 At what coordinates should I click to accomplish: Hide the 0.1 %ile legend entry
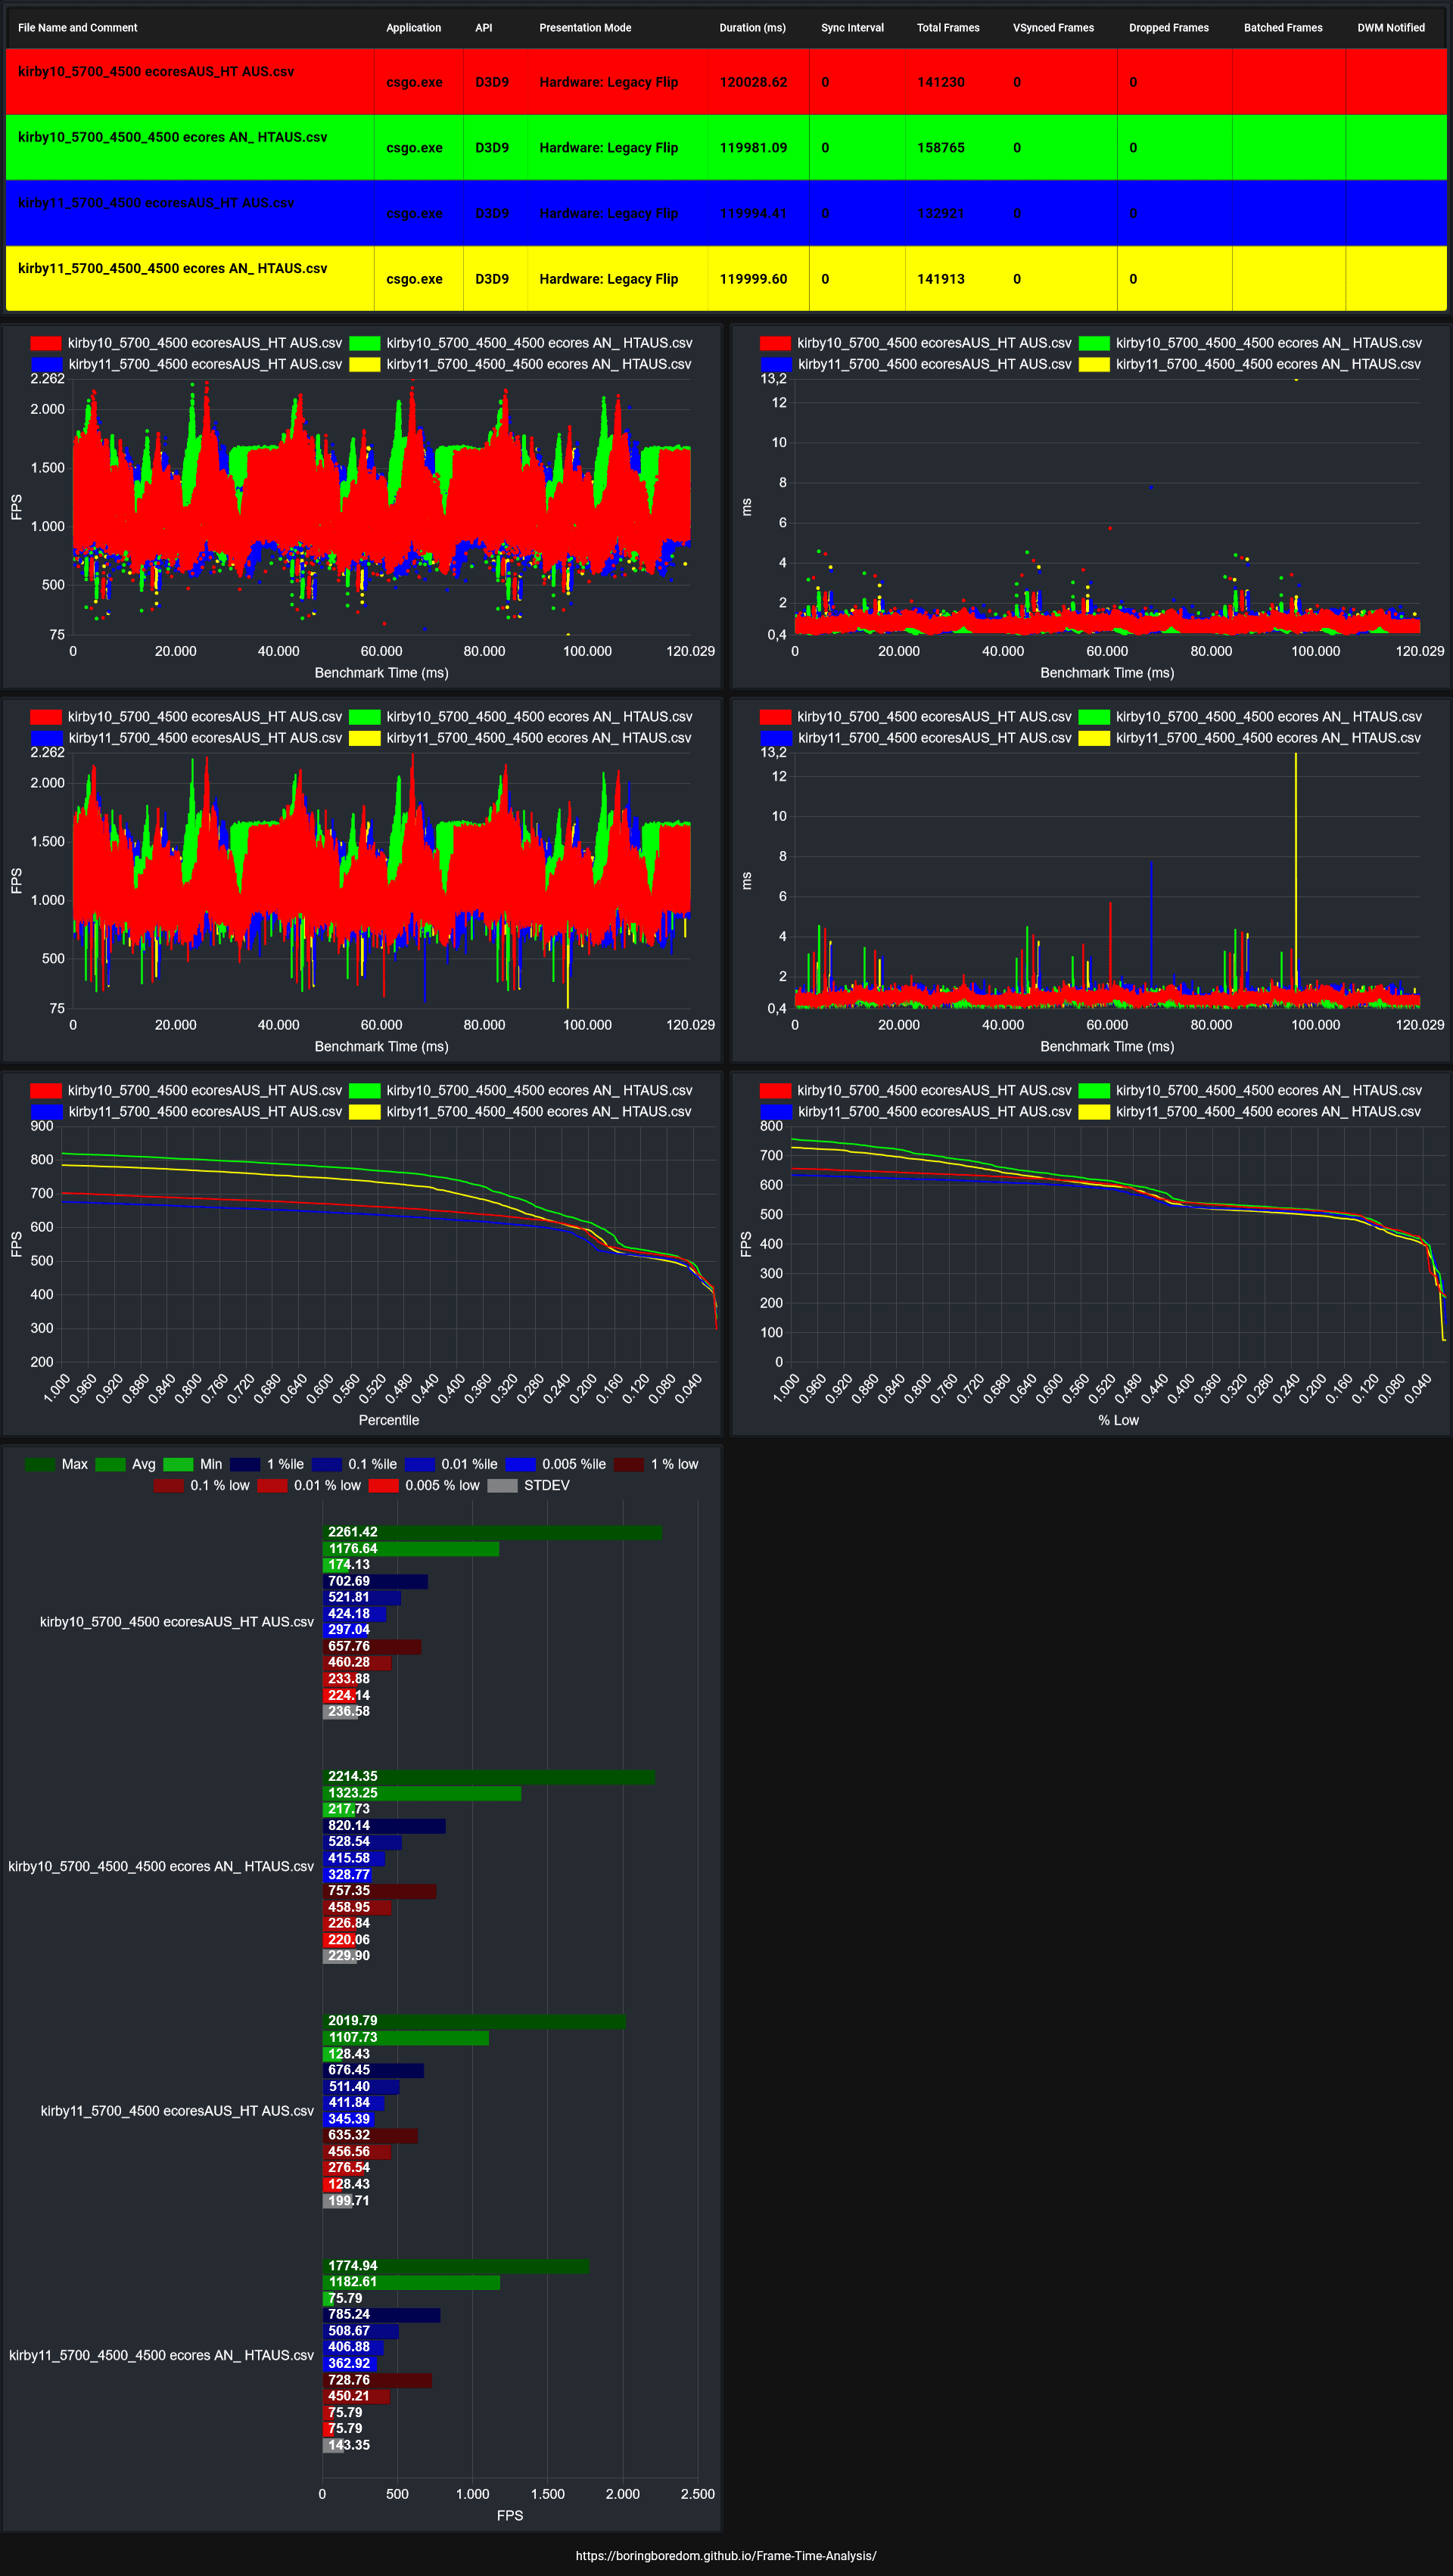coord(354,1464)
